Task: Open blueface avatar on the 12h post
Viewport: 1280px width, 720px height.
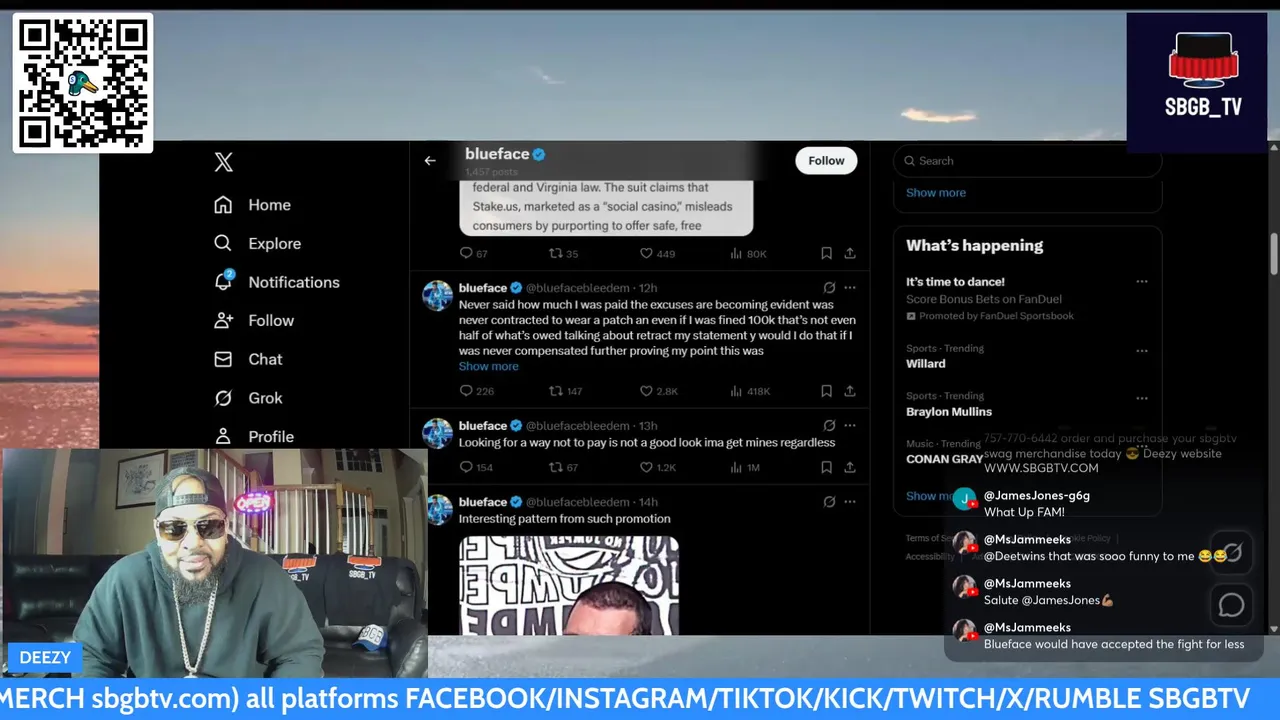Action: click(437, 296)
